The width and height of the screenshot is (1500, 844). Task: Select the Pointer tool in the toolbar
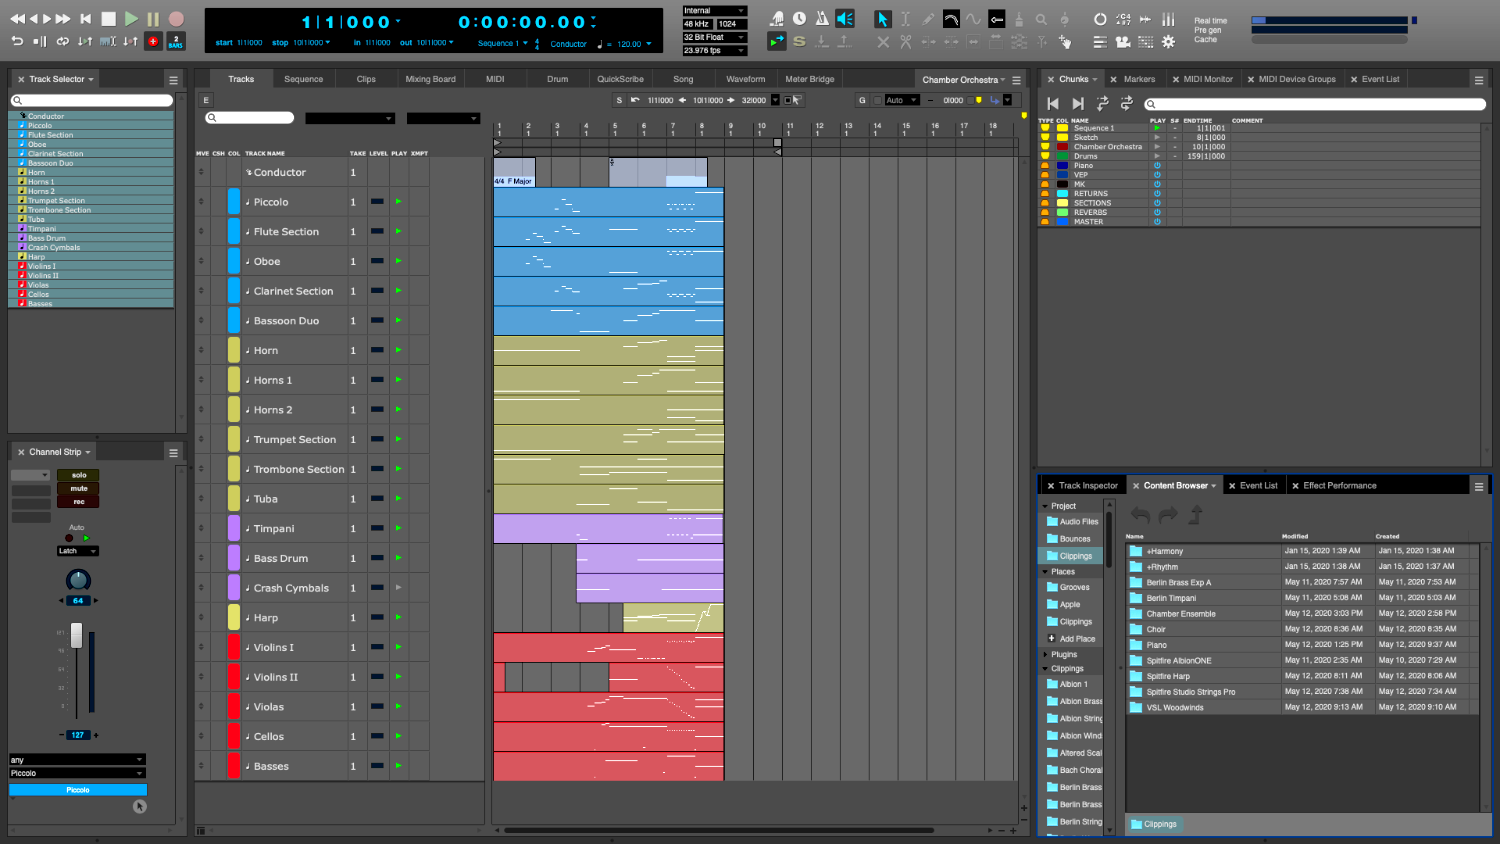(x=883, y=19)
